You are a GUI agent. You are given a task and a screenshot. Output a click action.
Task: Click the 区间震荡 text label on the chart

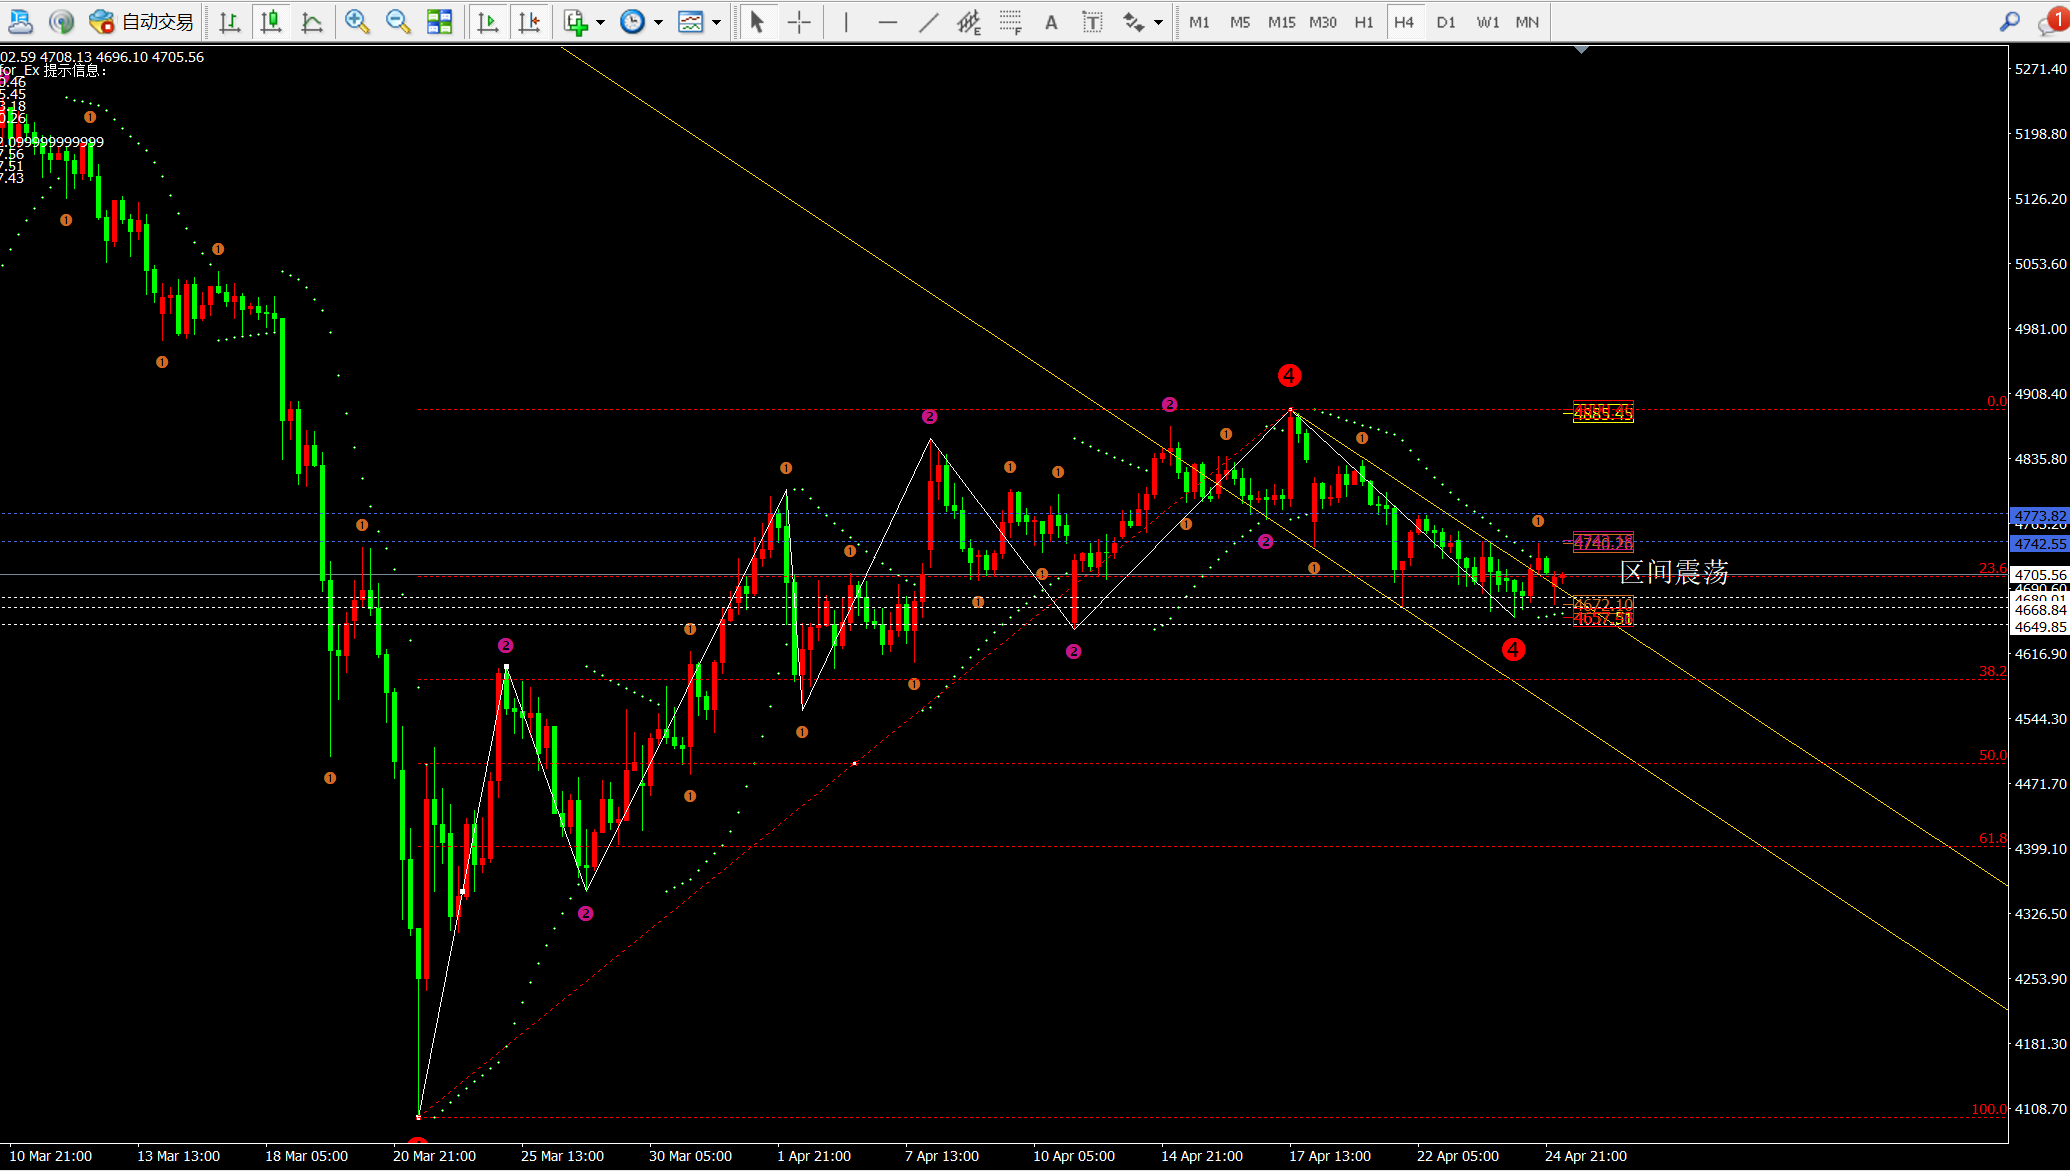click(x=1674, y=572)
